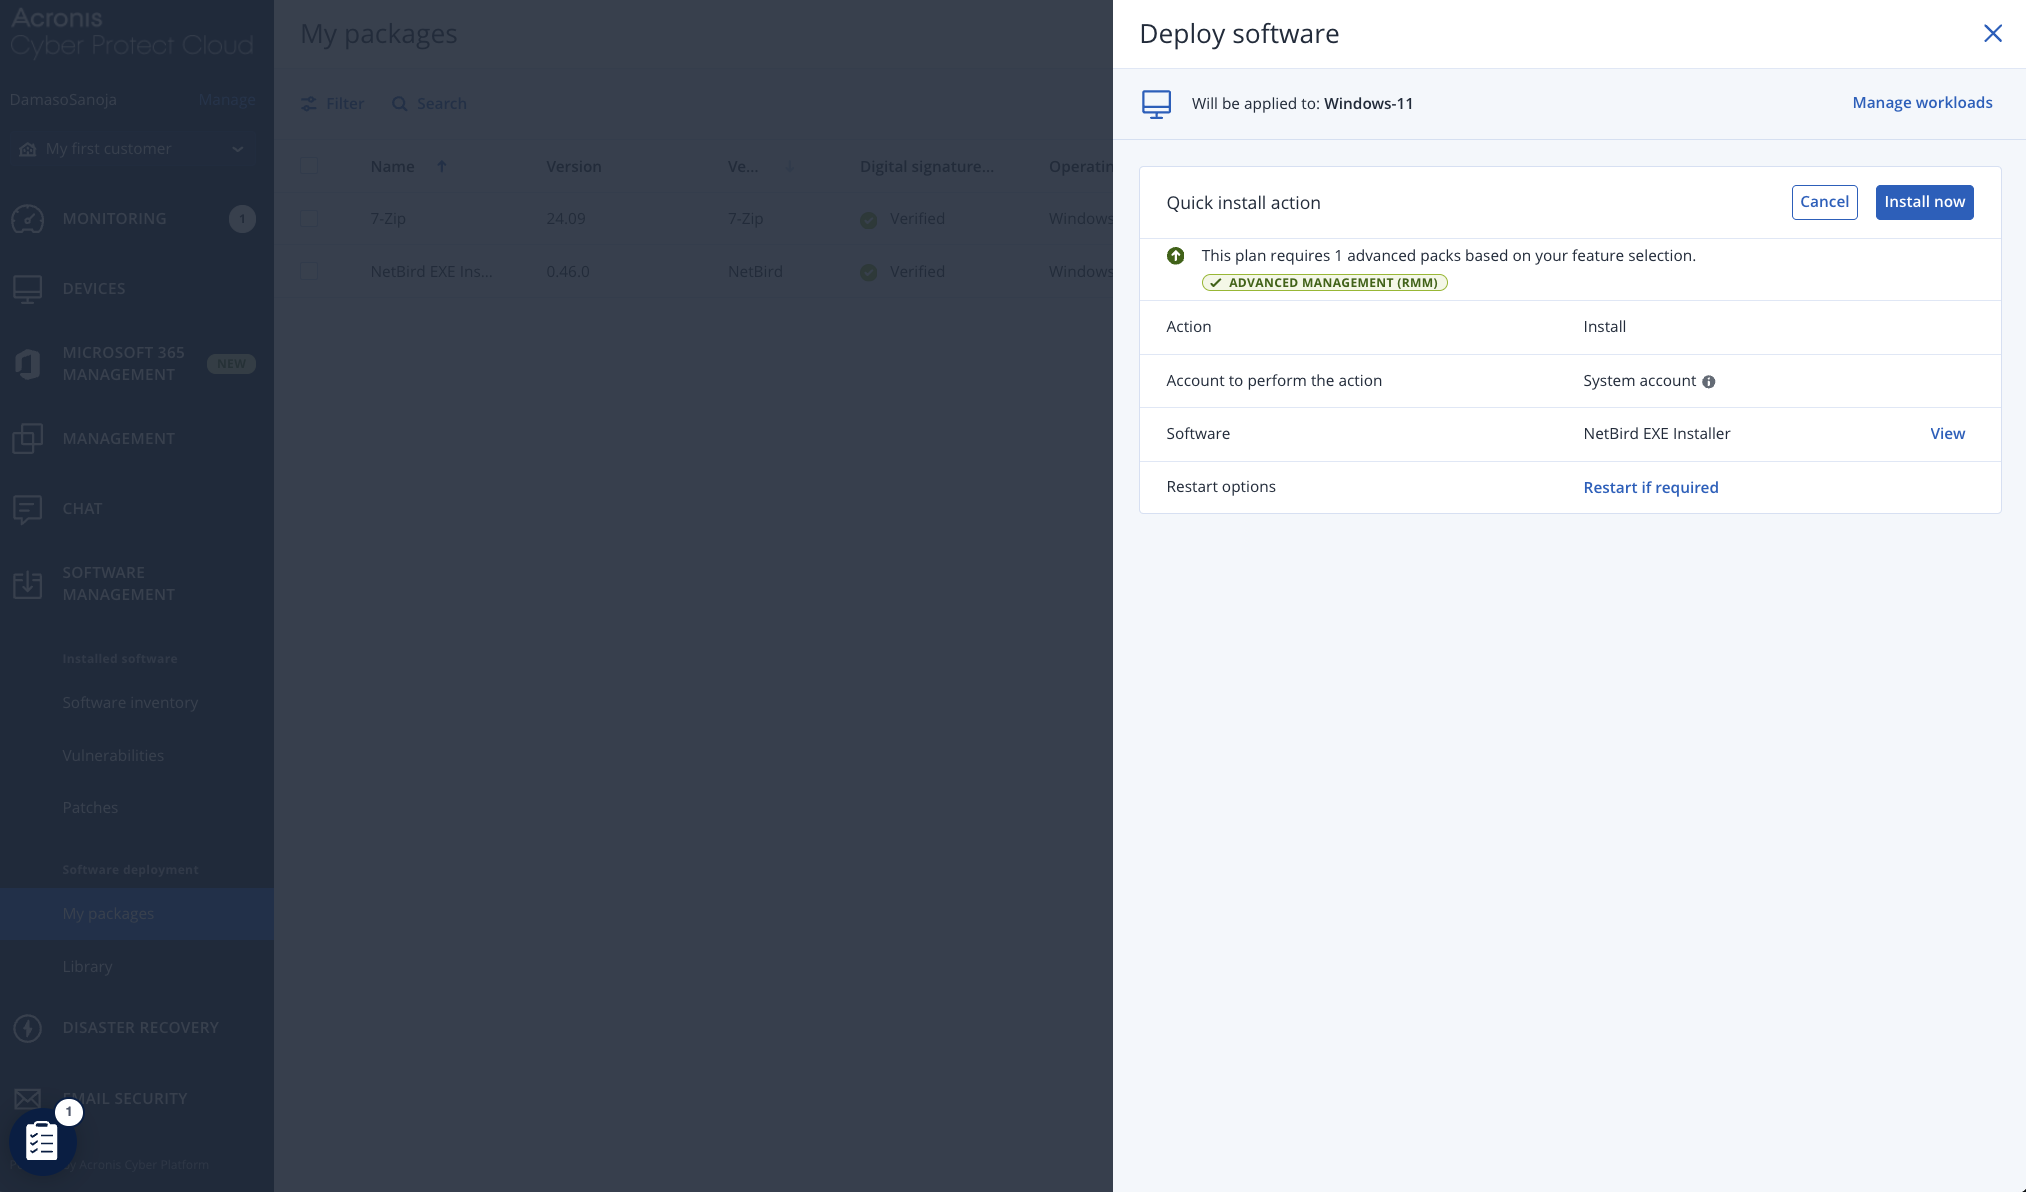The height and width of the screenshot is (1192, 2026).
Task: Close the Deploy software panel
Action: 1992,34
